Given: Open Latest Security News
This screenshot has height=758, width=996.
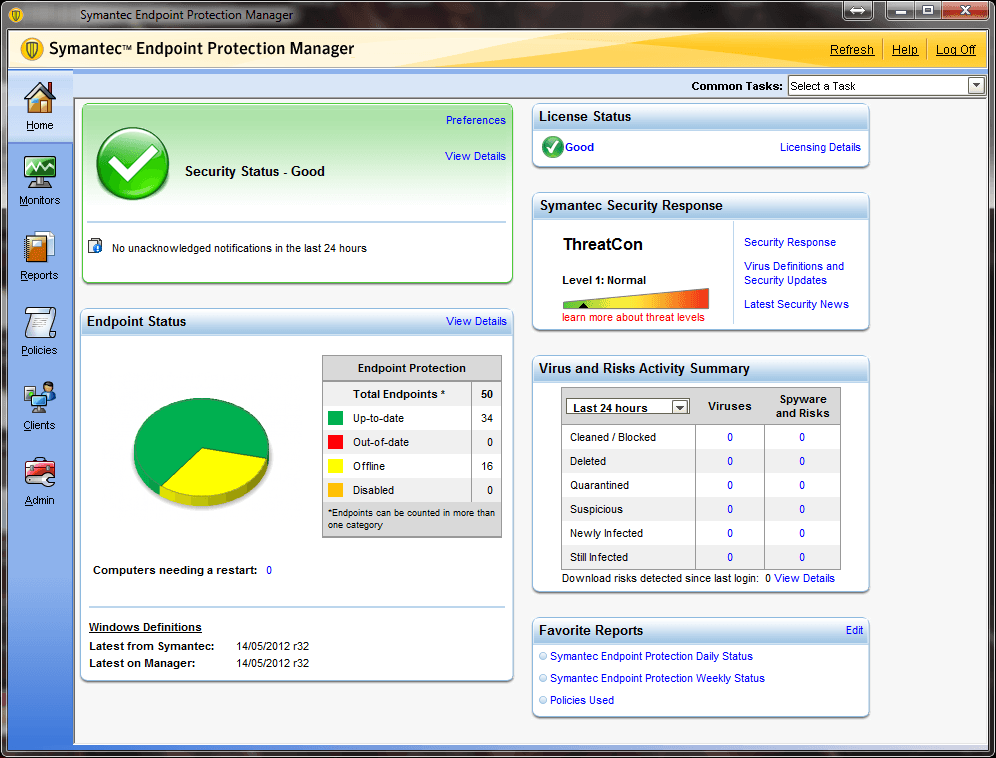Looking at the screenshot, I should pyautogui.click(x=796, y=304).
